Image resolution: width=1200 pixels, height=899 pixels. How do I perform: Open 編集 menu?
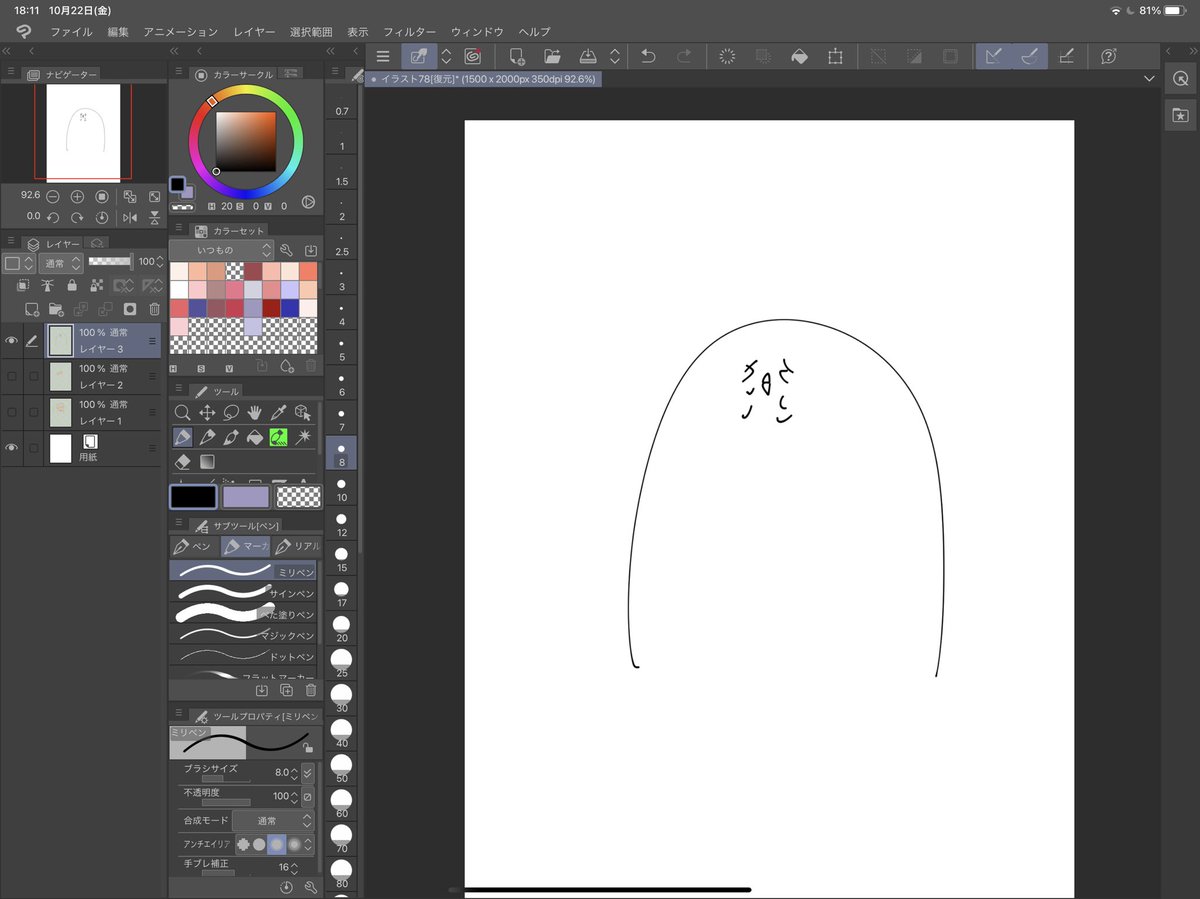[x=118, y=32]
